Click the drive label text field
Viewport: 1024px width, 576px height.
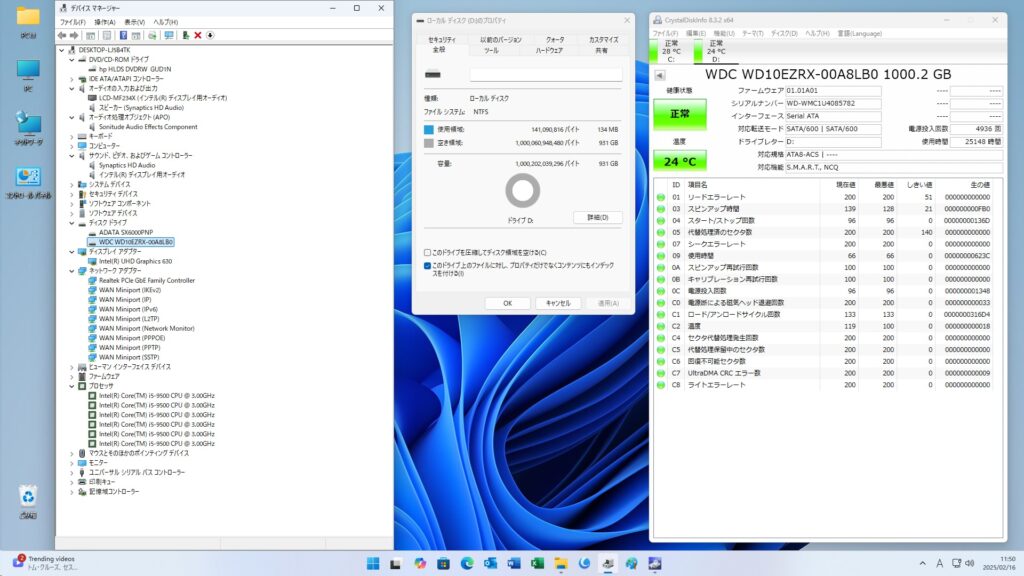pos(546,75)
